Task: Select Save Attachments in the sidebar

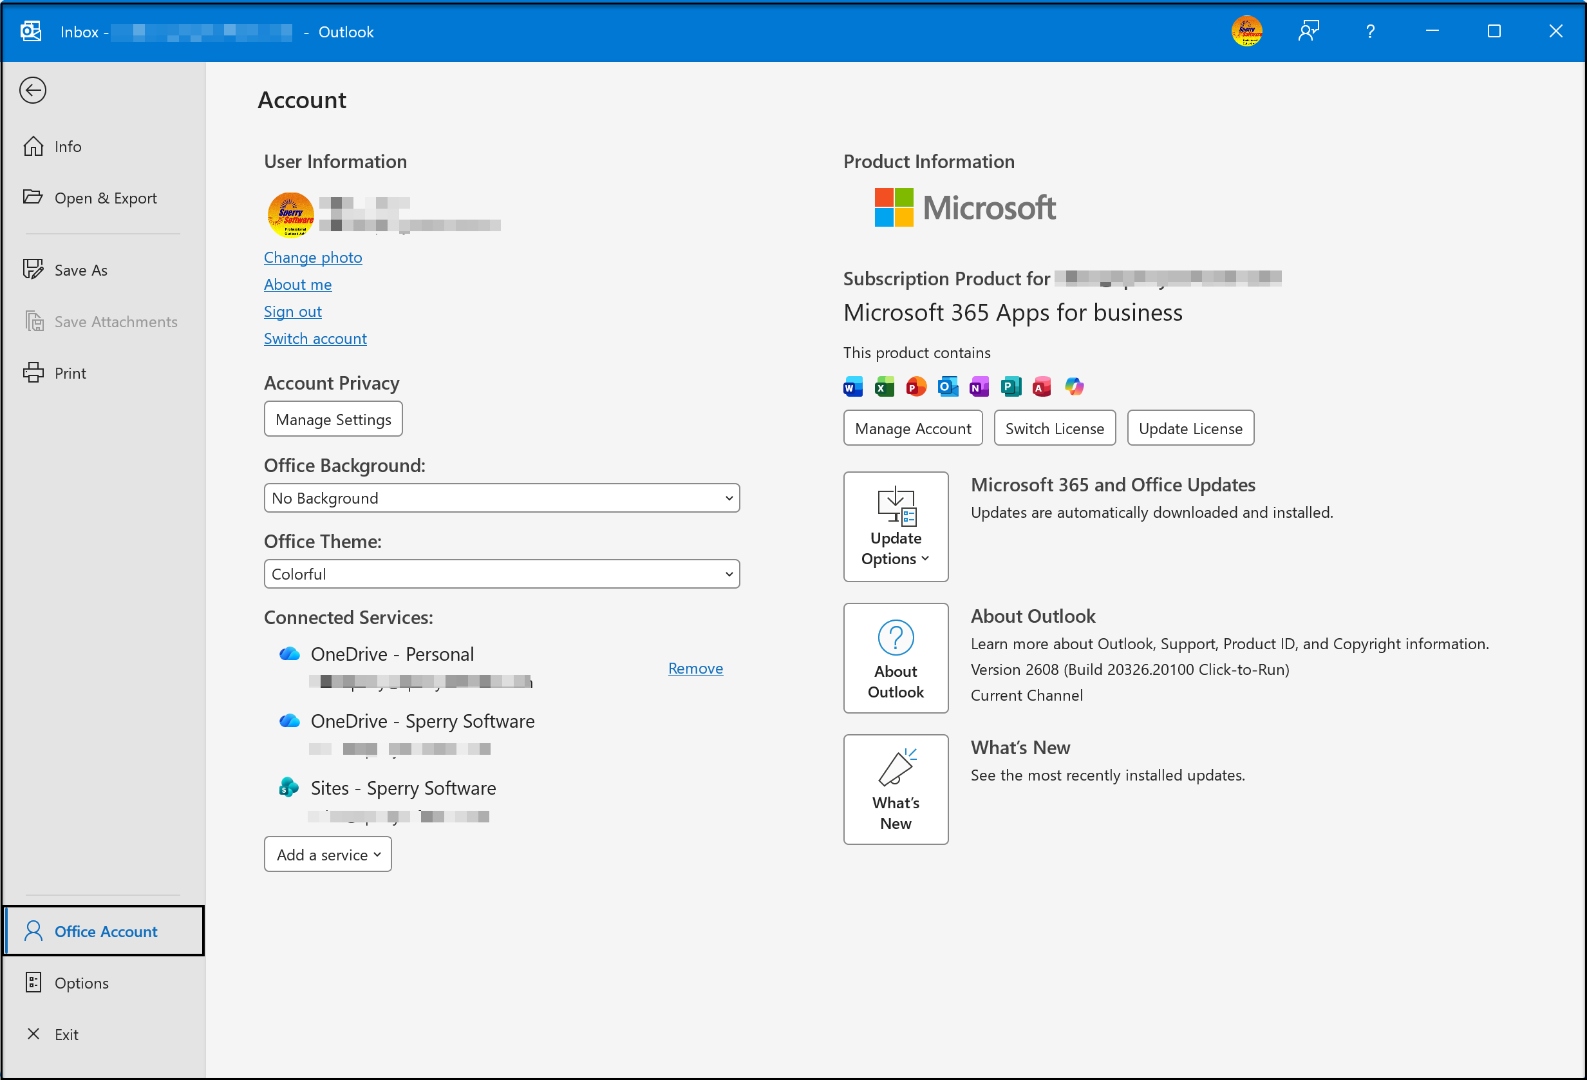Action: coord(104,322)
